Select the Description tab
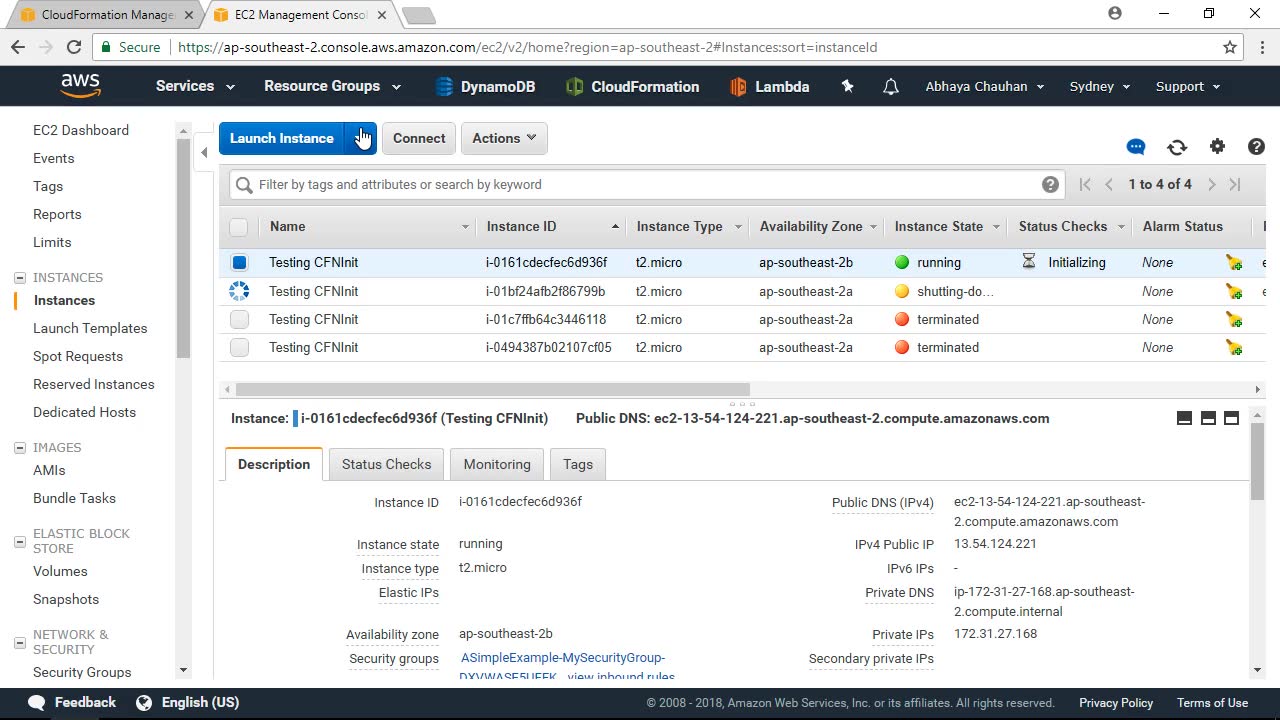Image resolution: width=1280 pixels, height=720 pixels. (x=274, y=464)
